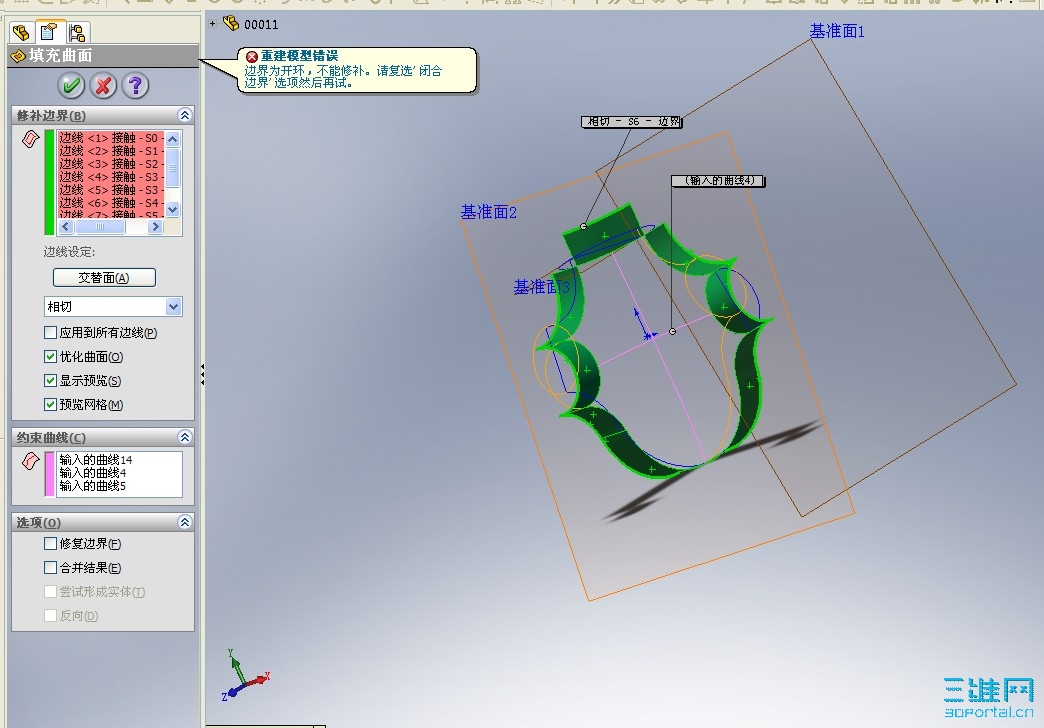Cancel fill surface with red X
This screenshot has width=1044, height=728.
(x=103, y=85)
